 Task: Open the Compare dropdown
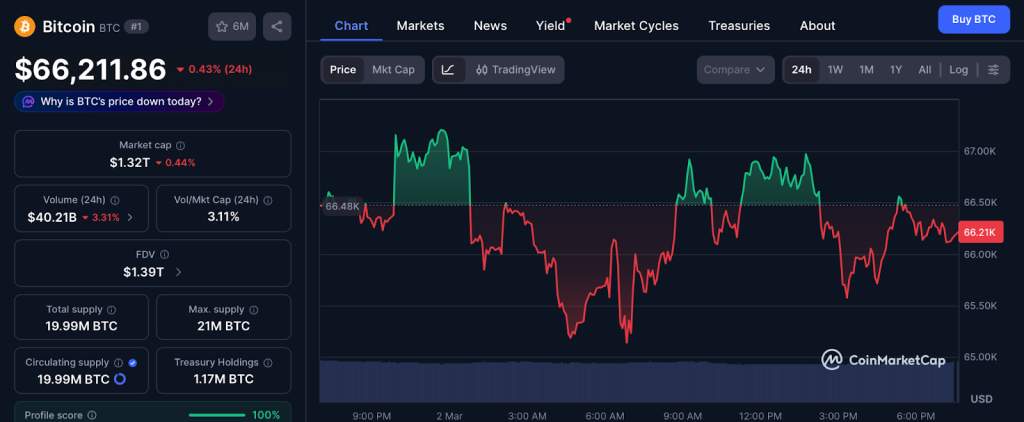734,70
